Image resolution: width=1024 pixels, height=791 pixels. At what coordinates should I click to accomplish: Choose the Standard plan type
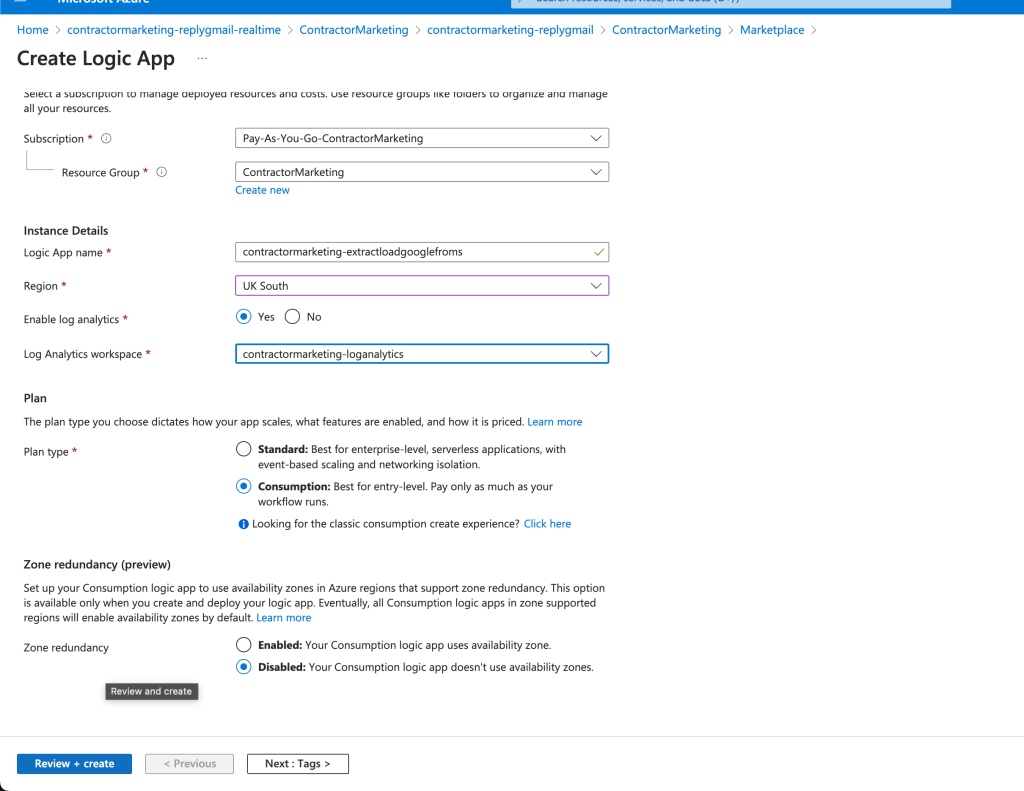(x=244, y=449)
